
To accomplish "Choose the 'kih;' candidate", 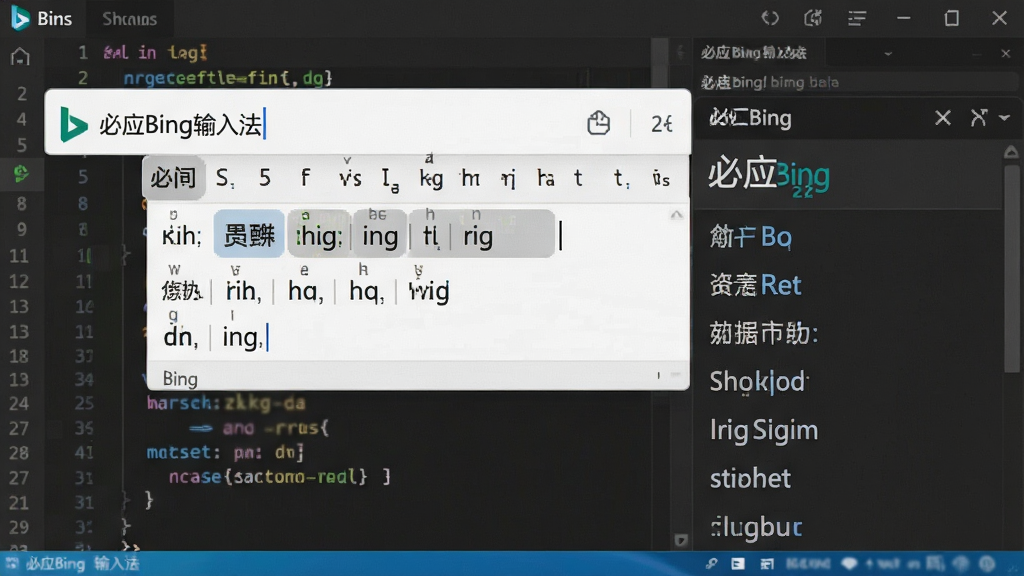I will pyautogui.click(x=182, y=235).
